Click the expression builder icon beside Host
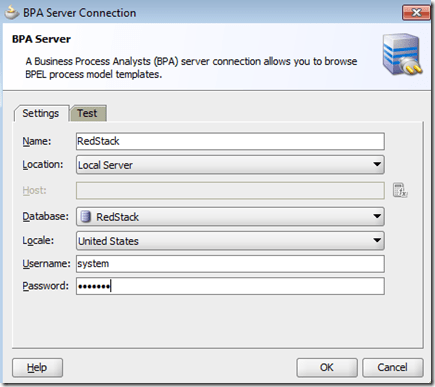Screen dimensions: 435x387 coord(400,190)
